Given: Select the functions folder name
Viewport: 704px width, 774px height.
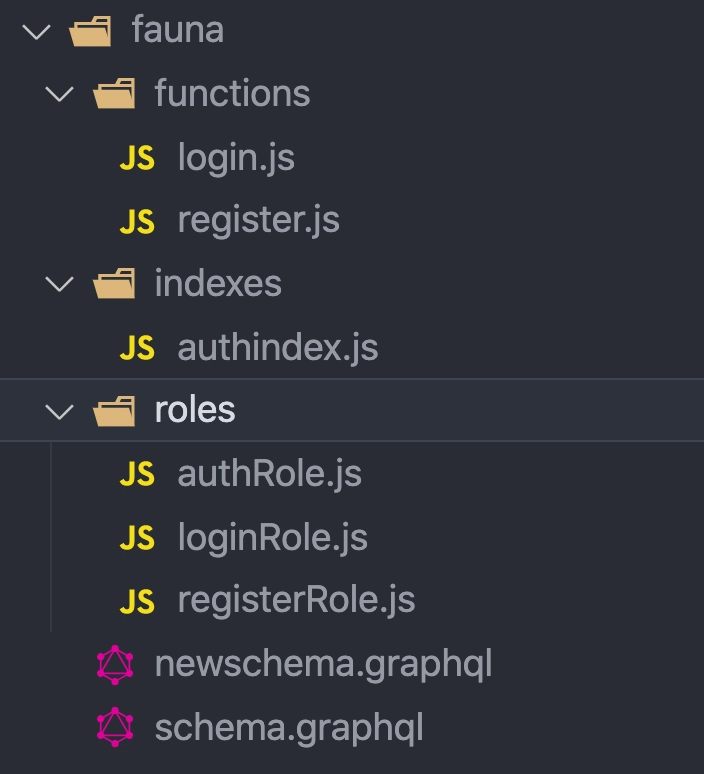Looking at the screenshot, I should pyautogui.click(x=233, y=93).
